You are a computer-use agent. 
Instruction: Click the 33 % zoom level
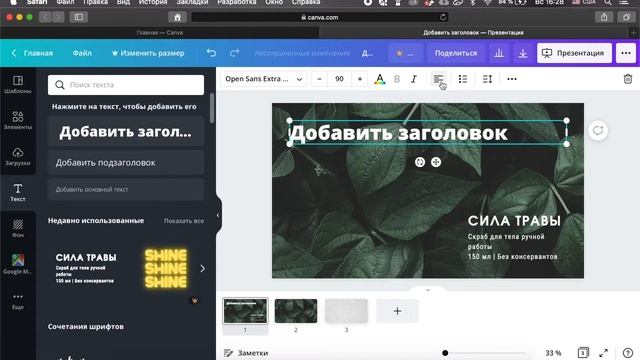coord(553,353)
